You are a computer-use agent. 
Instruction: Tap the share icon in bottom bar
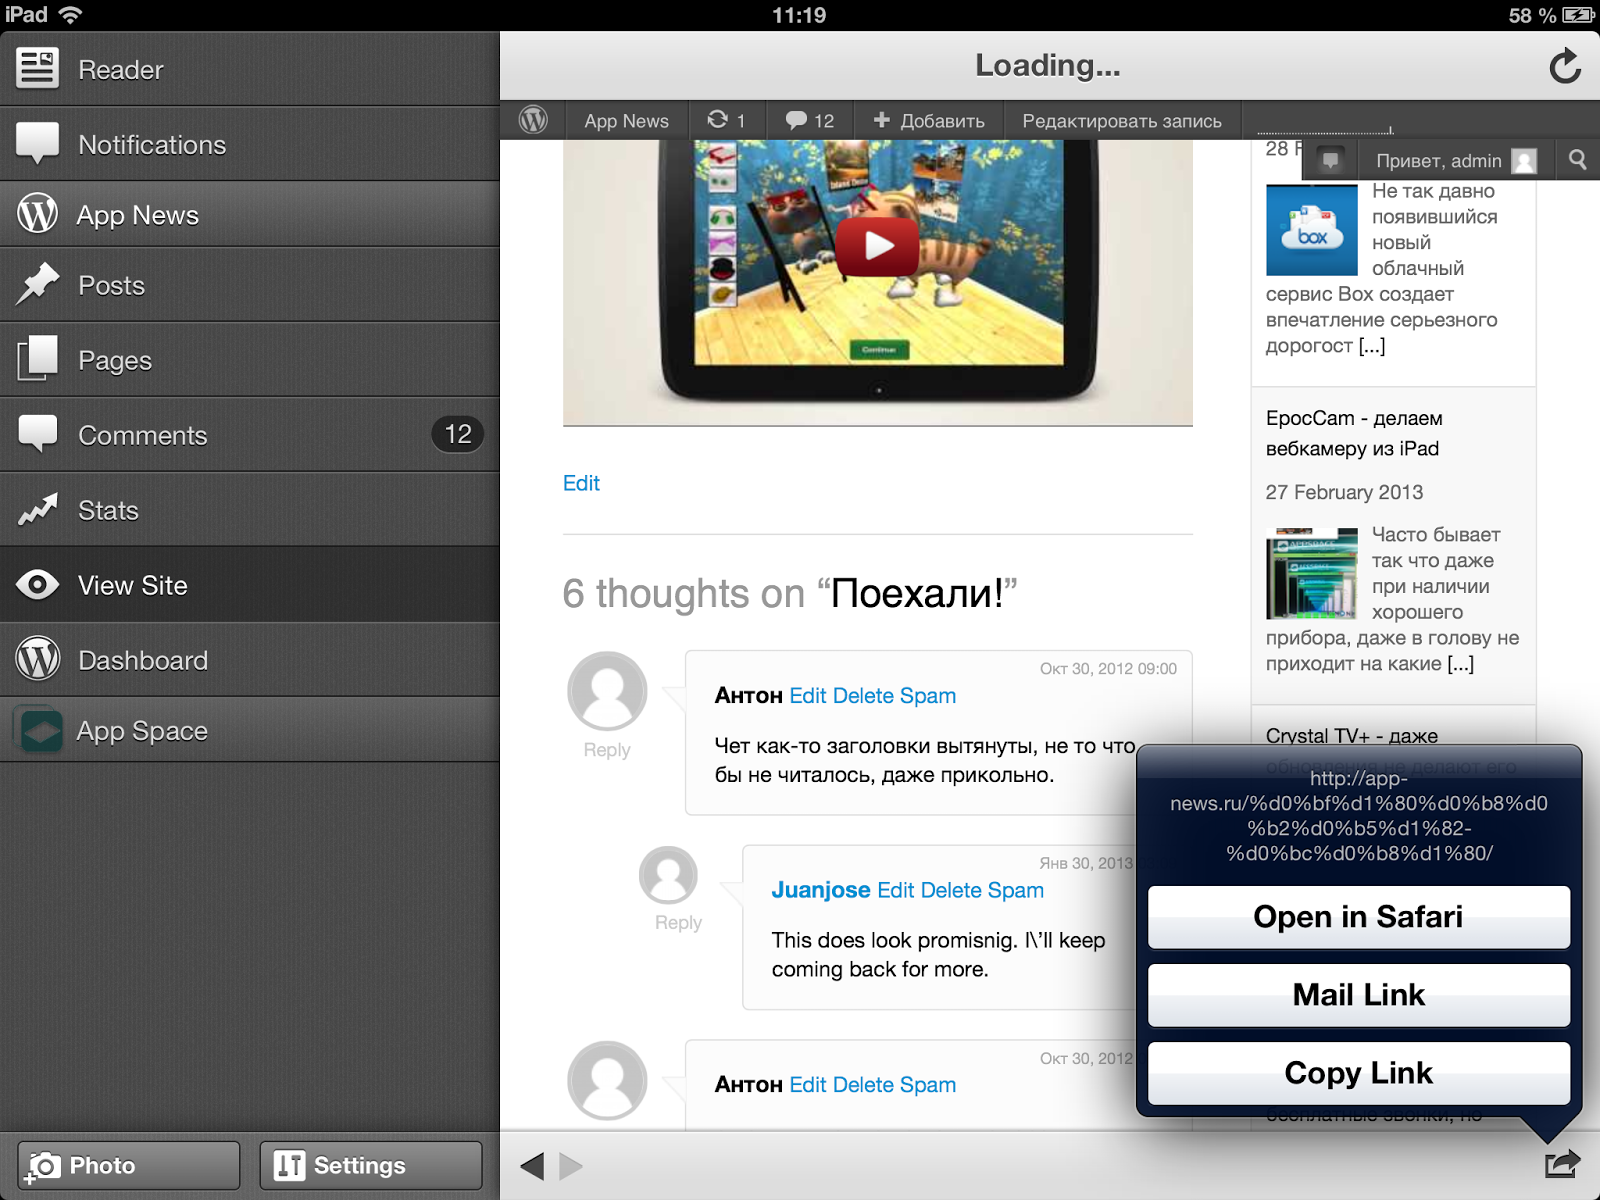click(x=1562, y=1163)
